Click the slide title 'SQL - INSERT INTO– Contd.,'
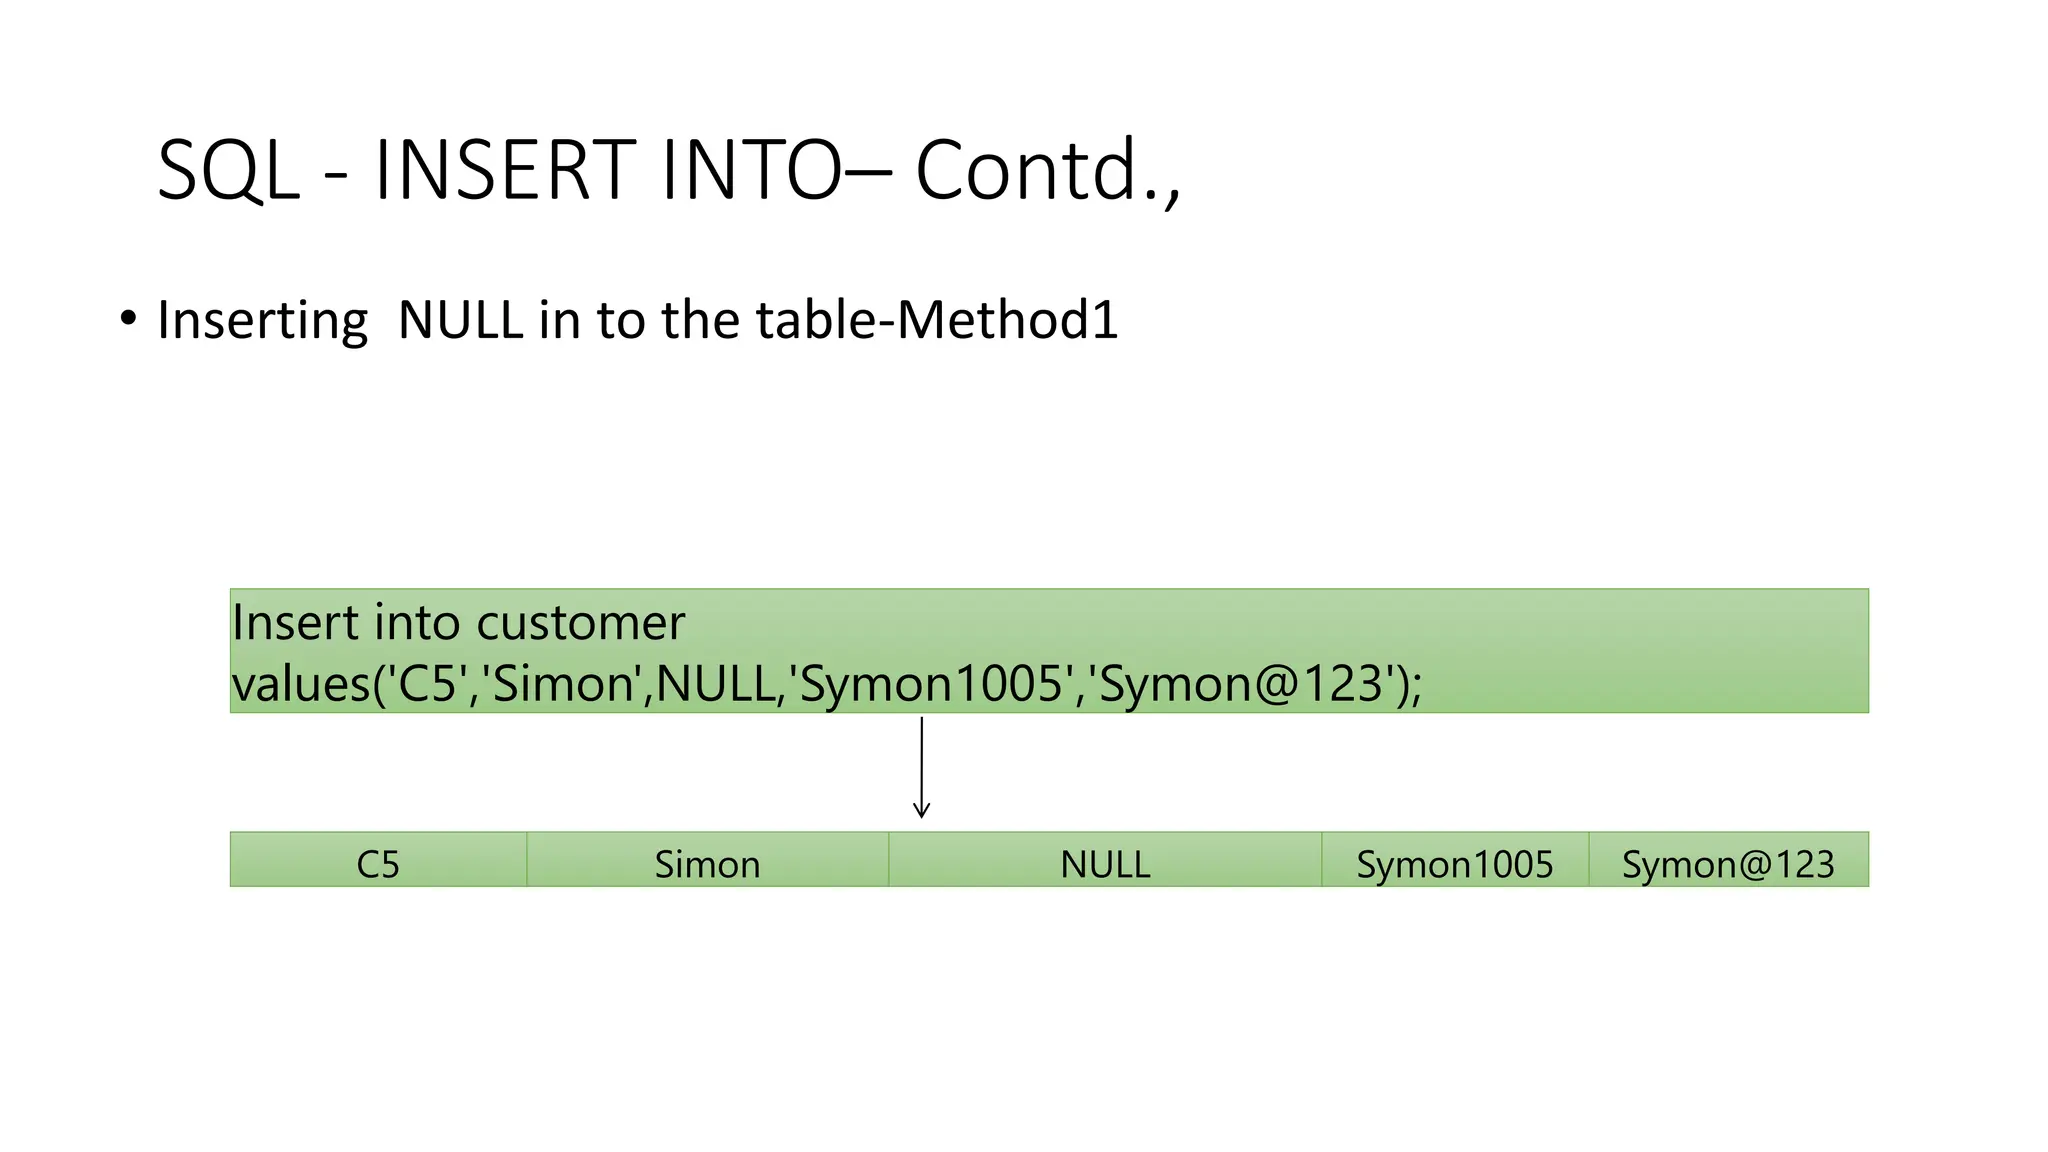The width and height of the screenshot is (2048, 1152). 668,170
